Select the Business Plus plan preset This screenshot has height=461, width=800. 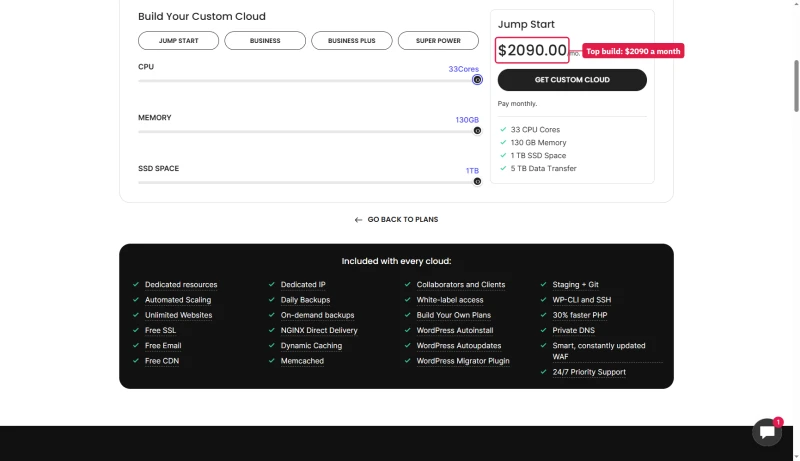(352, 41)
